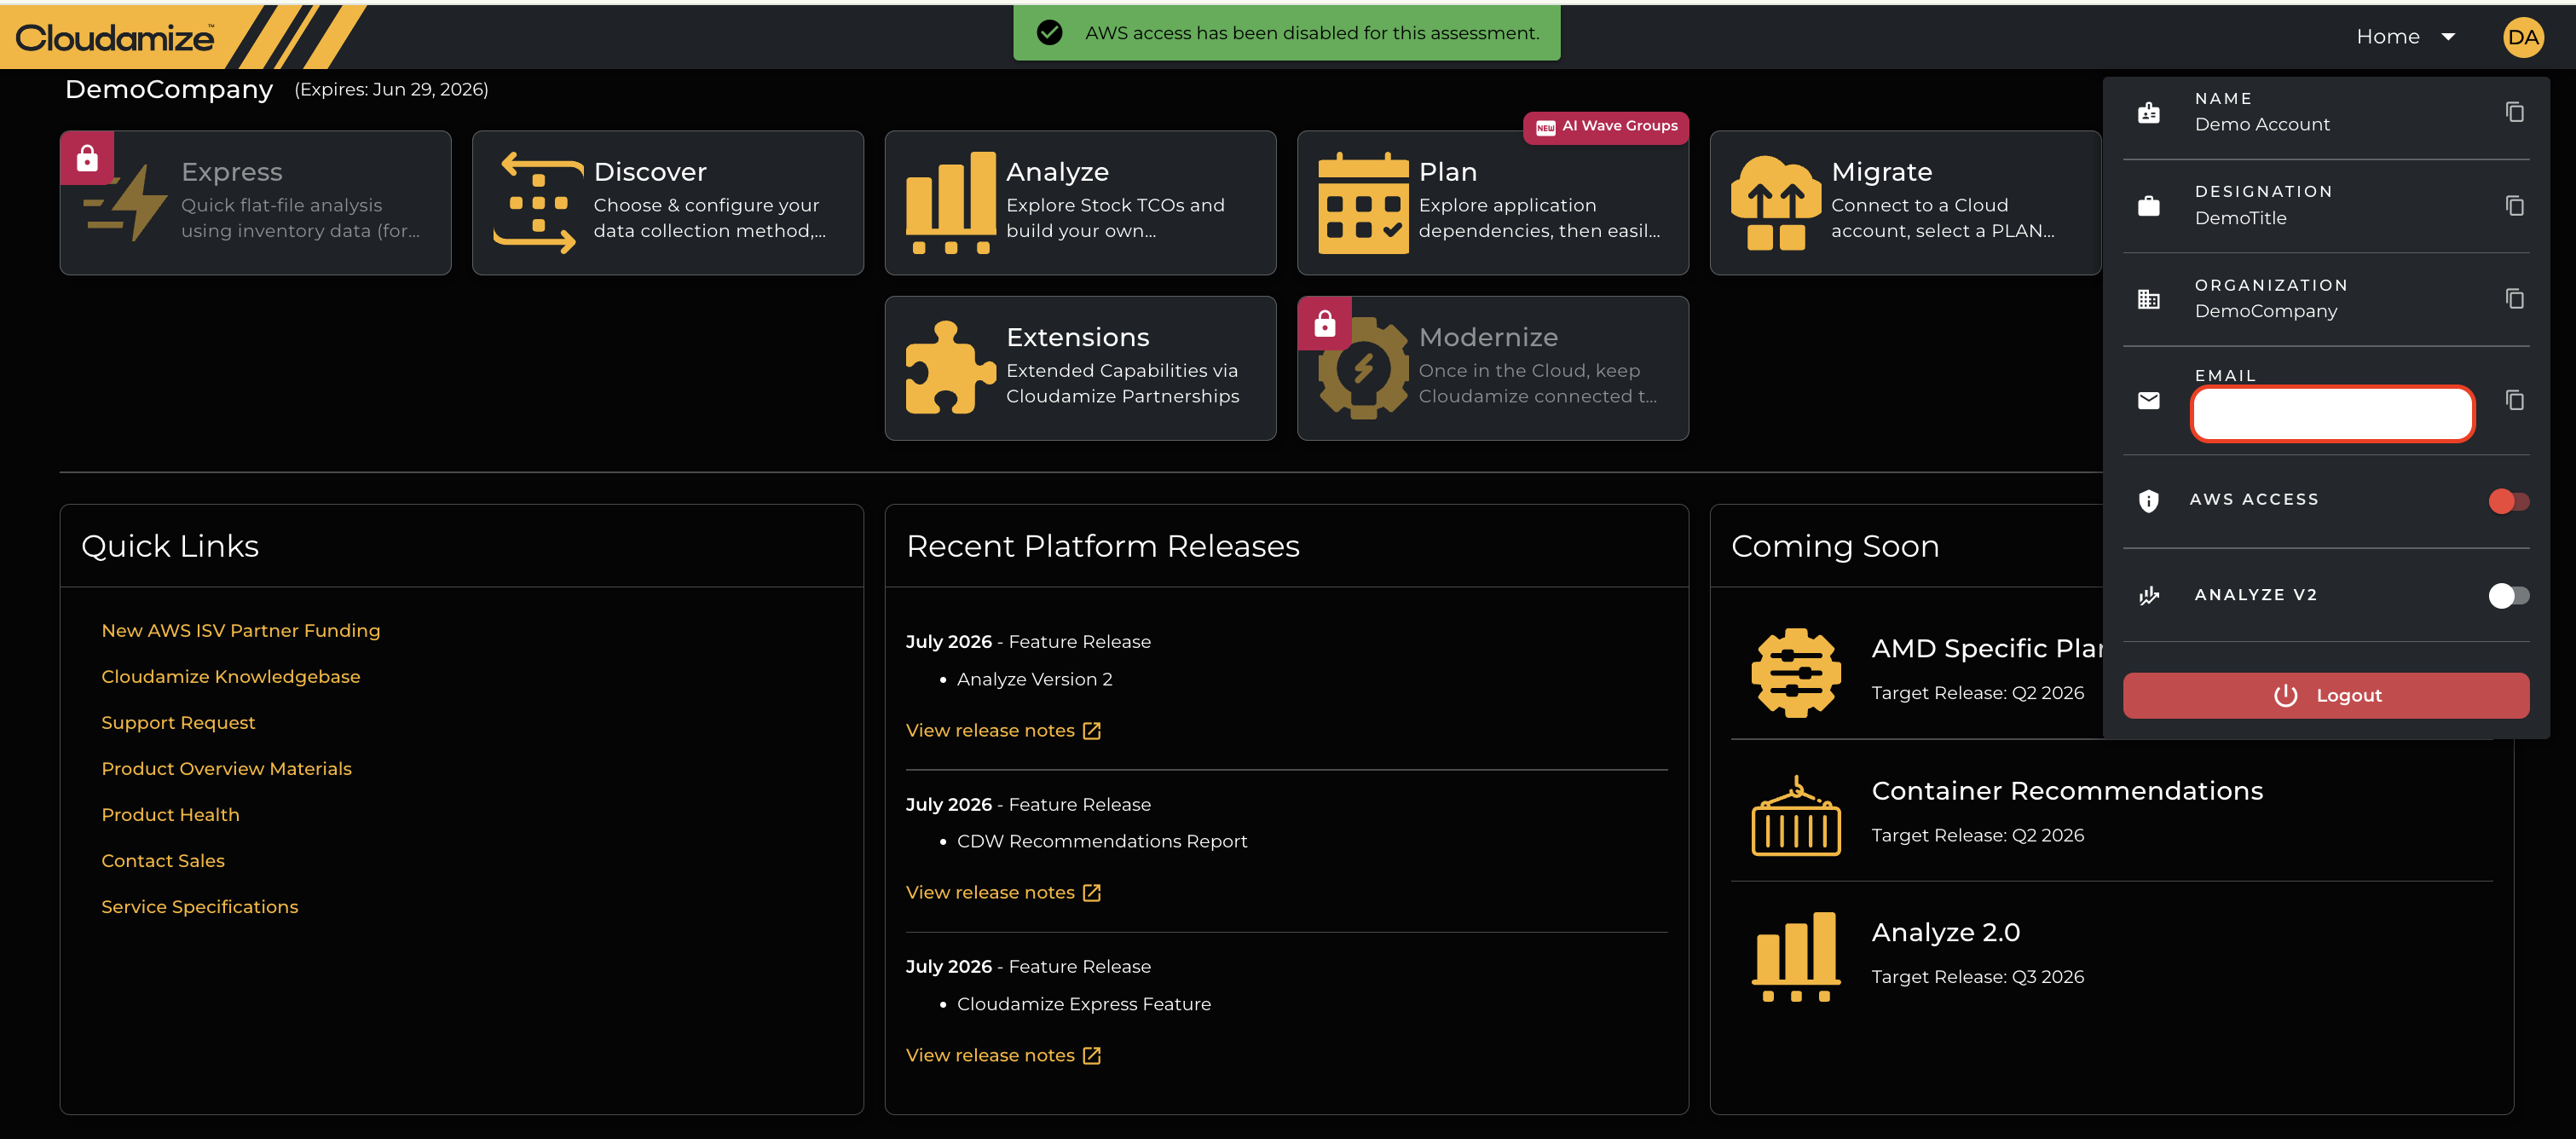Open Product Overview Materials link
Viewport: 2576px width, 1139px height.
point(226,768)
